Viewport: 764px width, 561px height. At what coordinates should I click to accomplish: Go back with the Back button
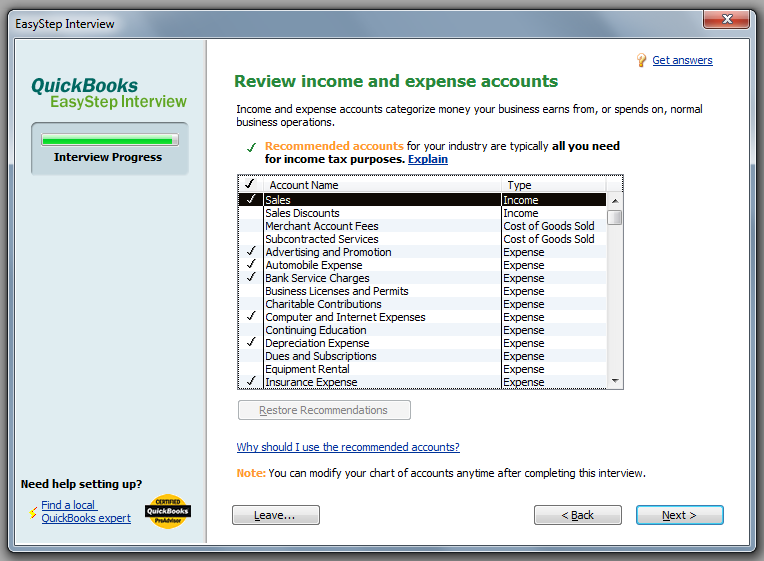[x=578, y=515]
